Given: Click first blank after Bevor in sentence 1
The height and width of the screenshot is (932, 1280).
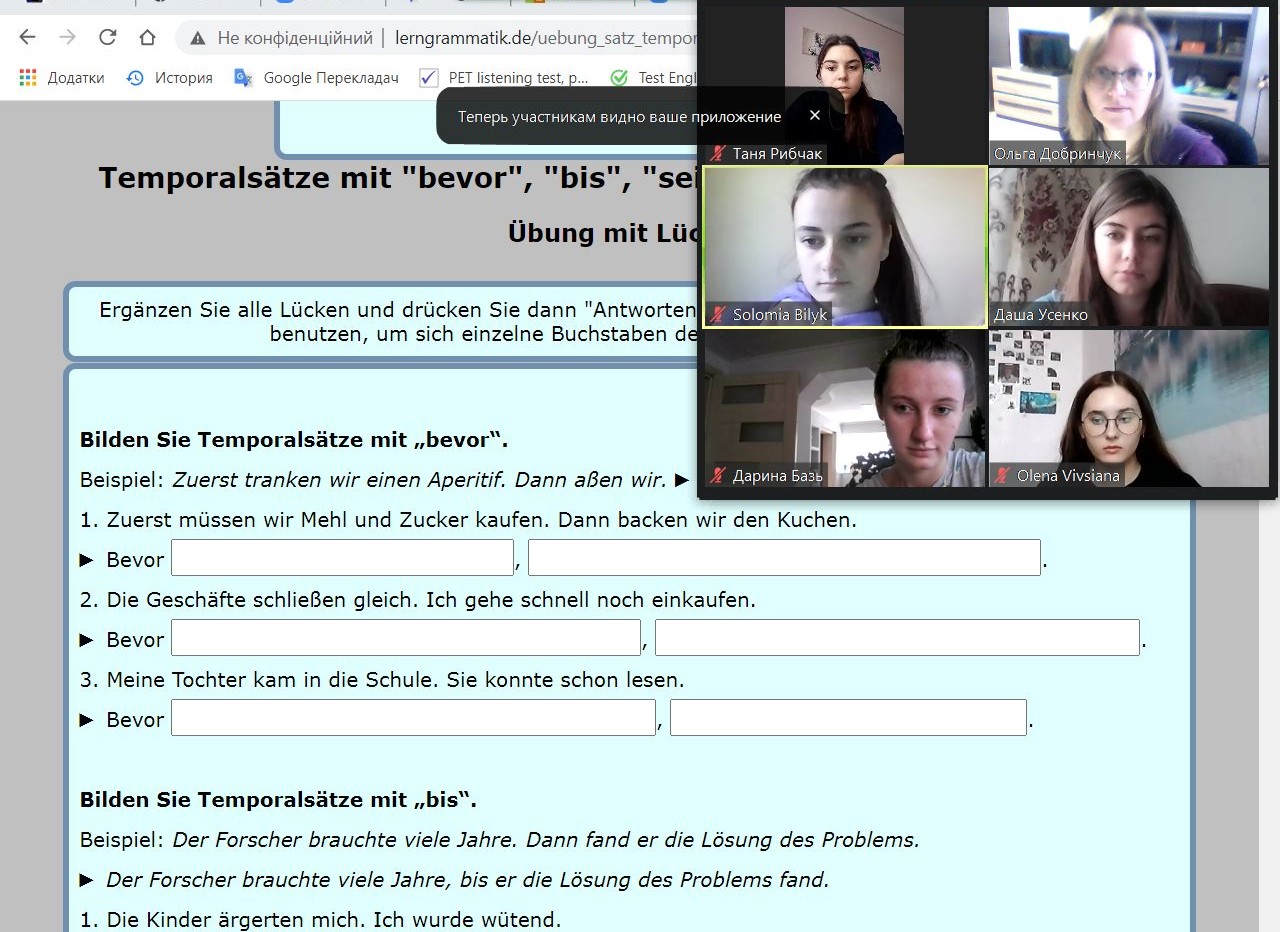Looking at the screenshot, I should point(342,558).
